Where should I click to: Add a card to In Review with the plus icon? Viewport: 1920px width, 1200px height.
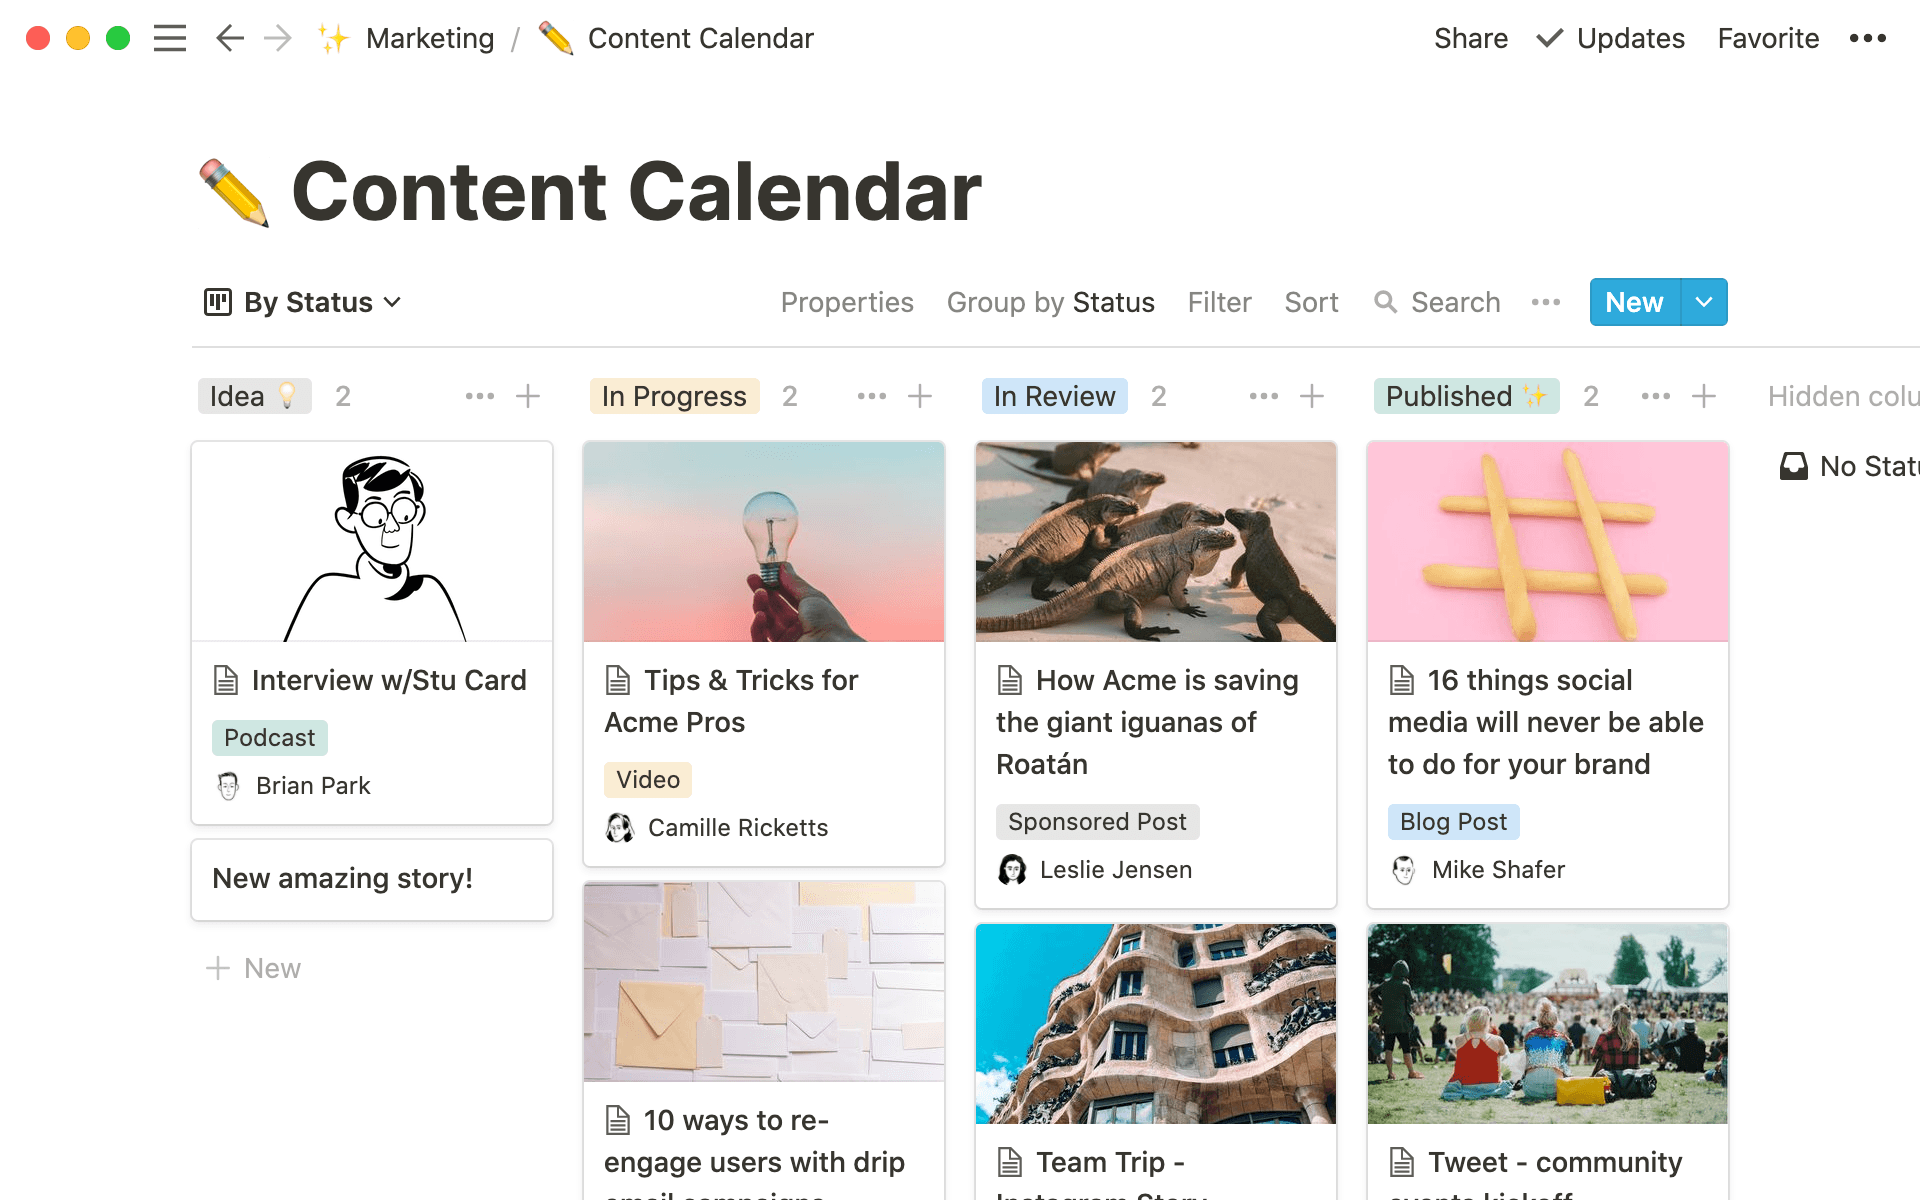pyautogui.click(x=1312, y=396)
